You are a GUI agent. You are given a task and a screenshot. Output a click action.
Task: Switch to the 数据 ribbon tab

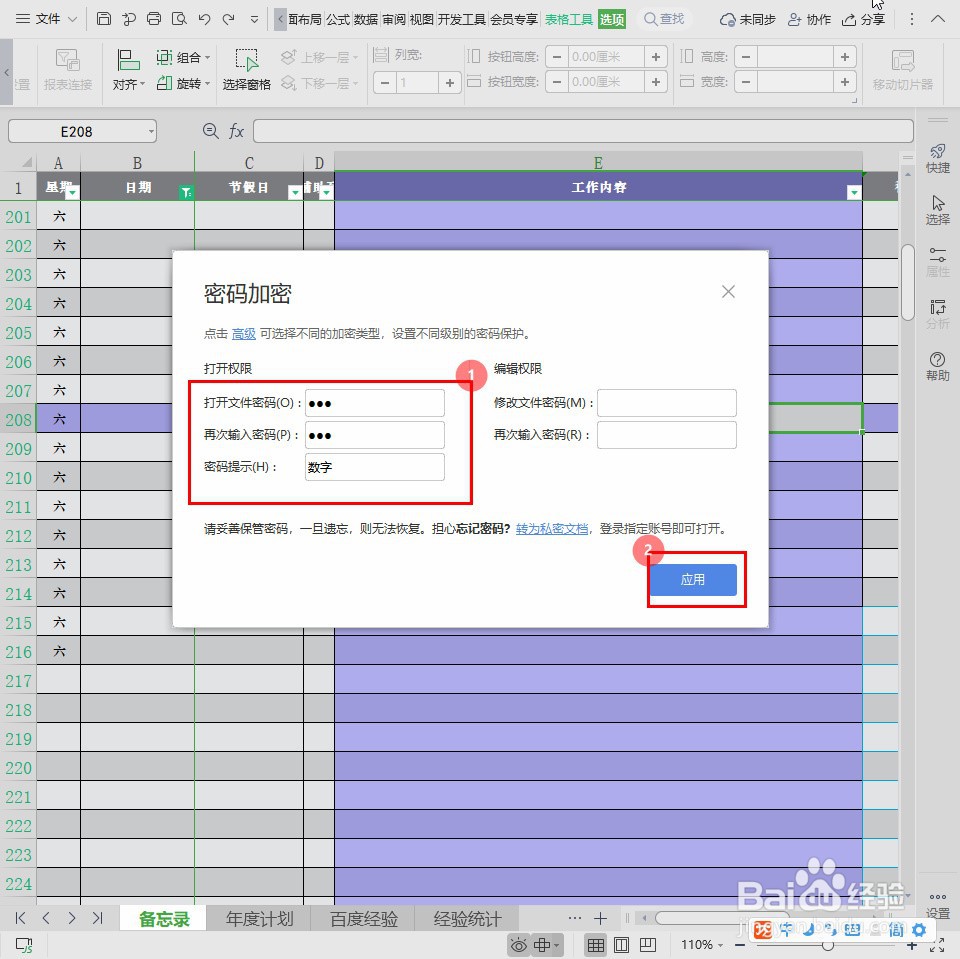366,20
